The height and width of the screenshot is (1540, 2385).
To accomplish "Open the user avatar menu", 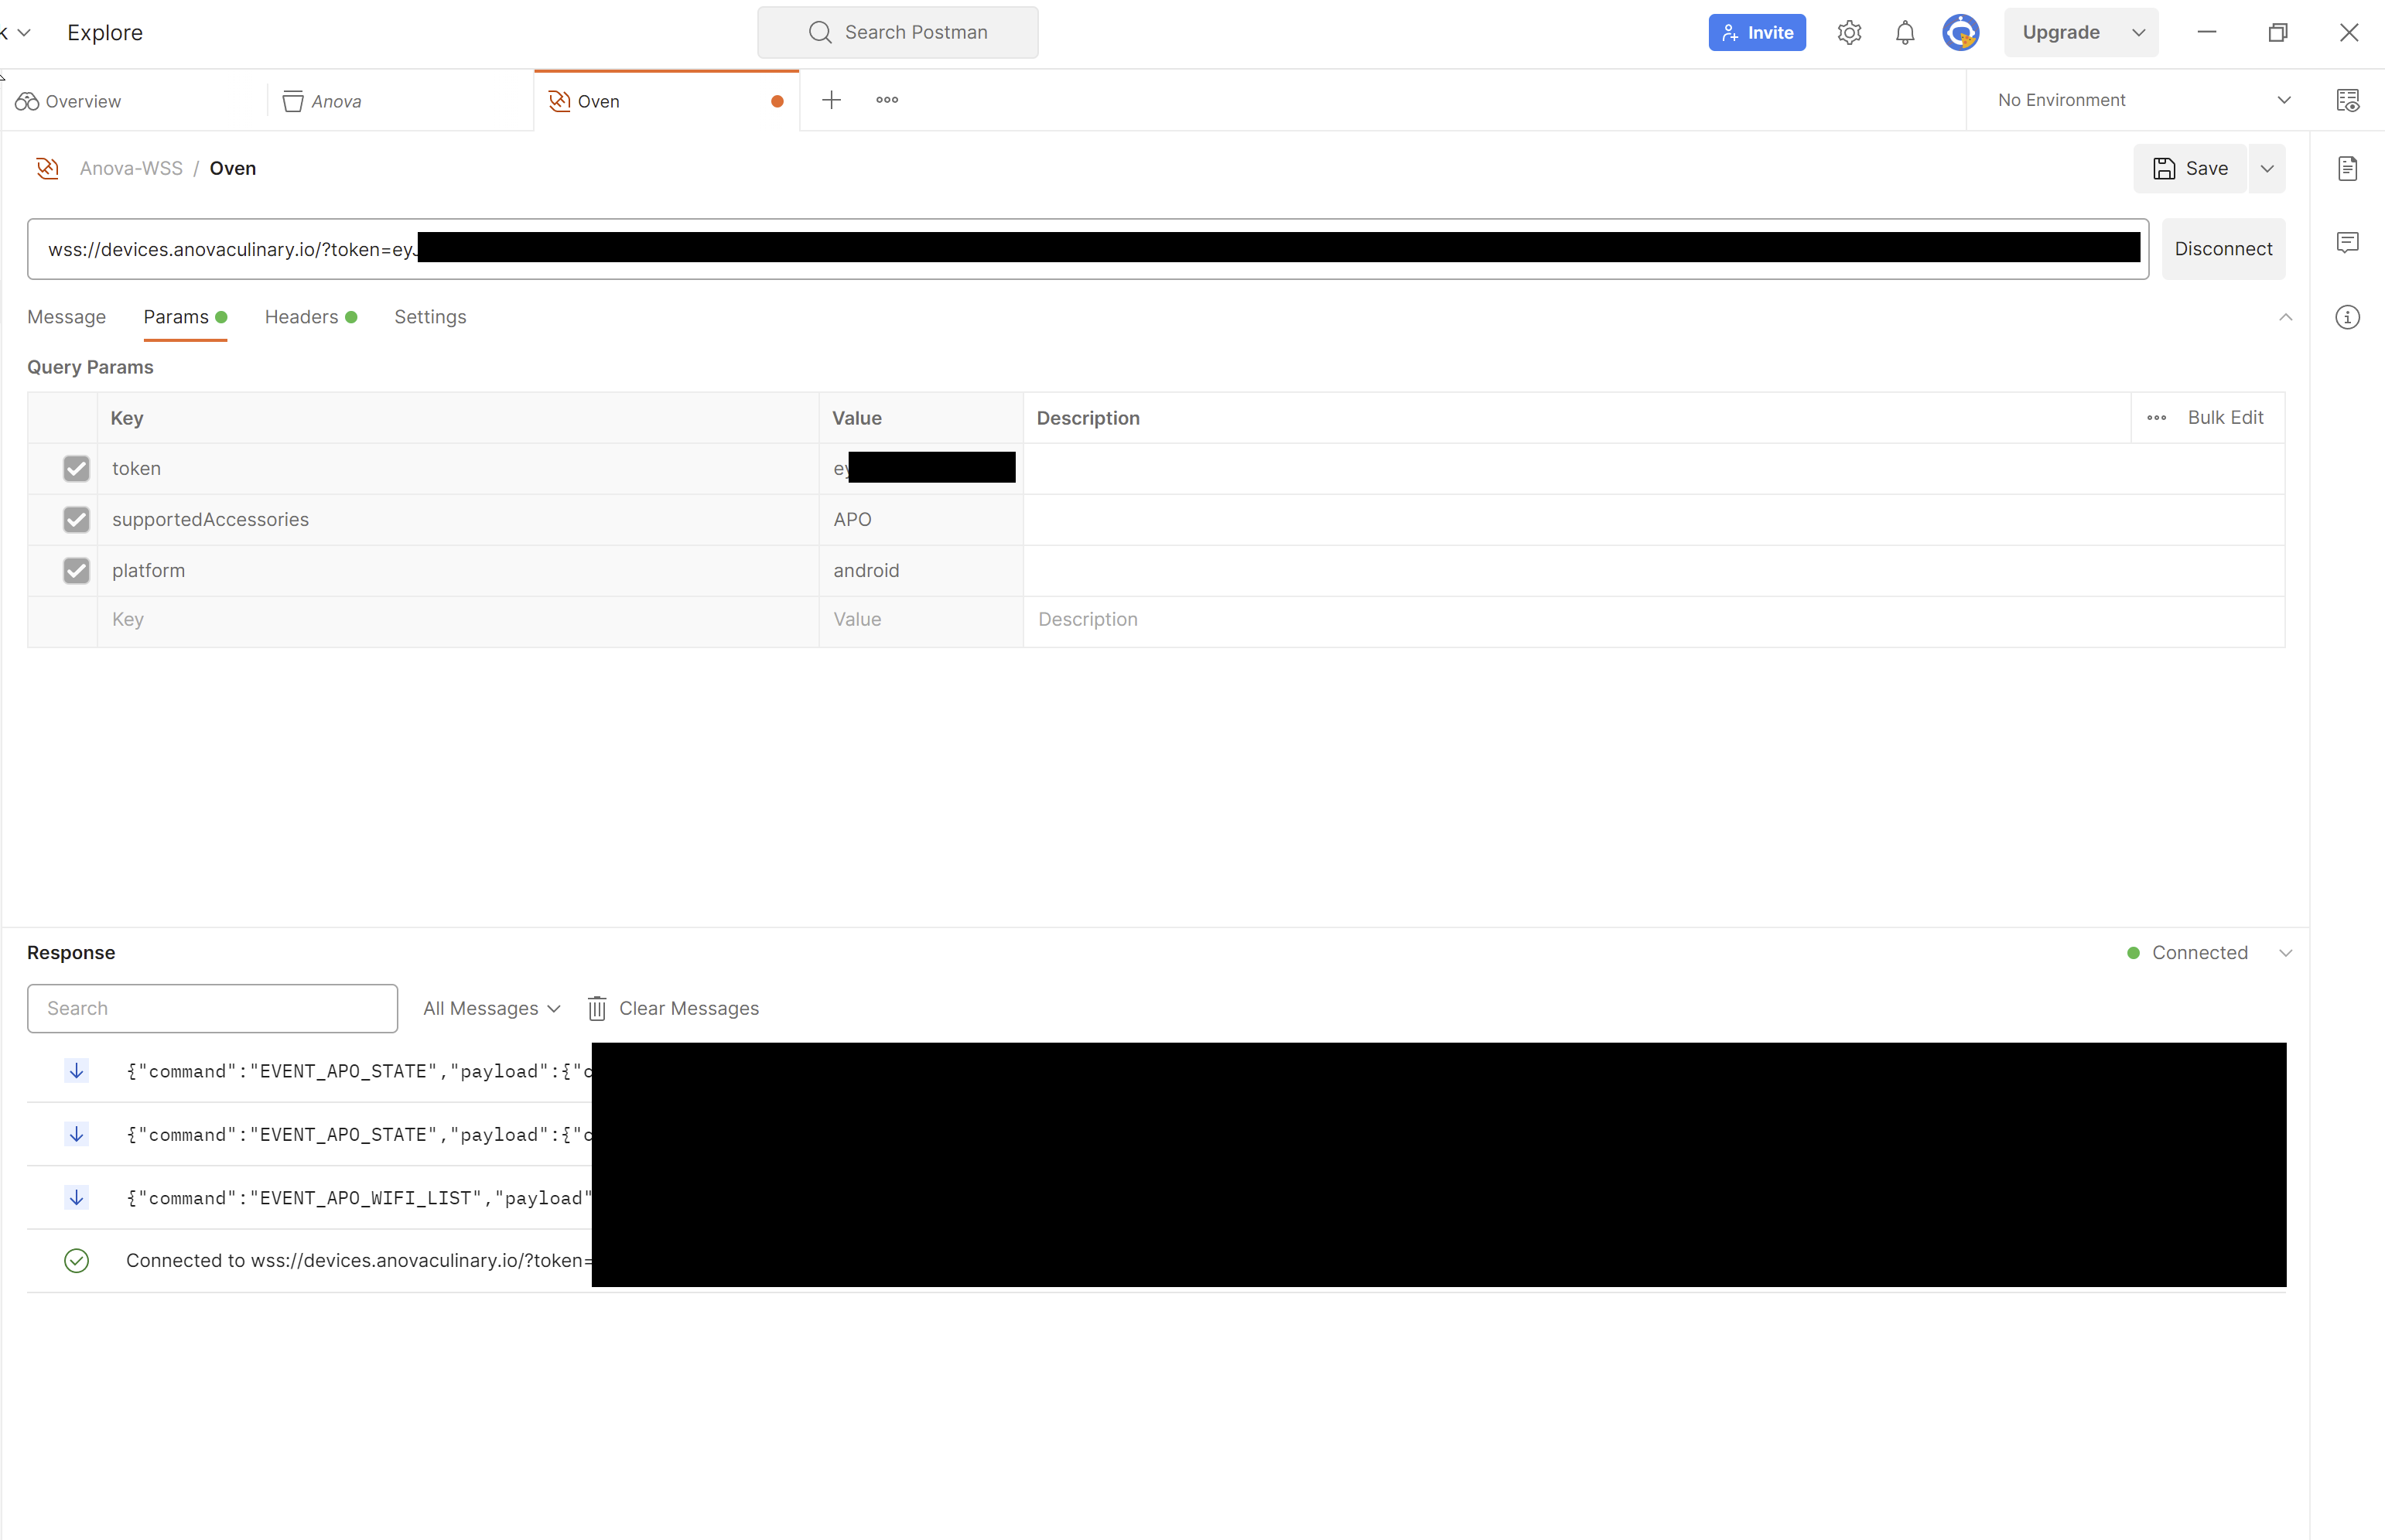I will click(x=1960, y=33).
